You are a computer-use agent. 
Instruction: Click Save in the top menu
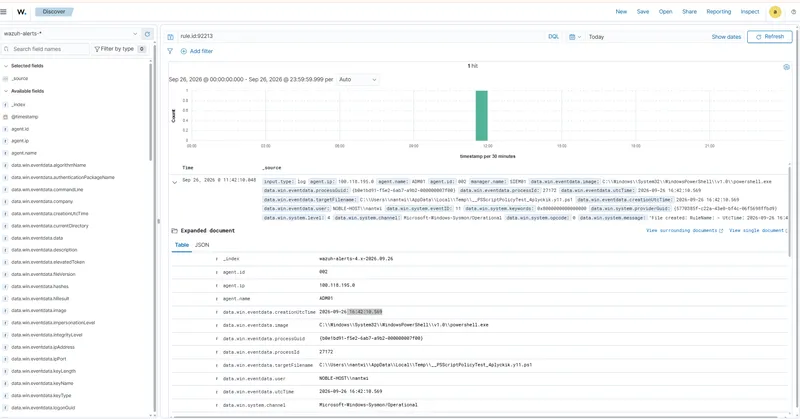[x=643, y=12]
